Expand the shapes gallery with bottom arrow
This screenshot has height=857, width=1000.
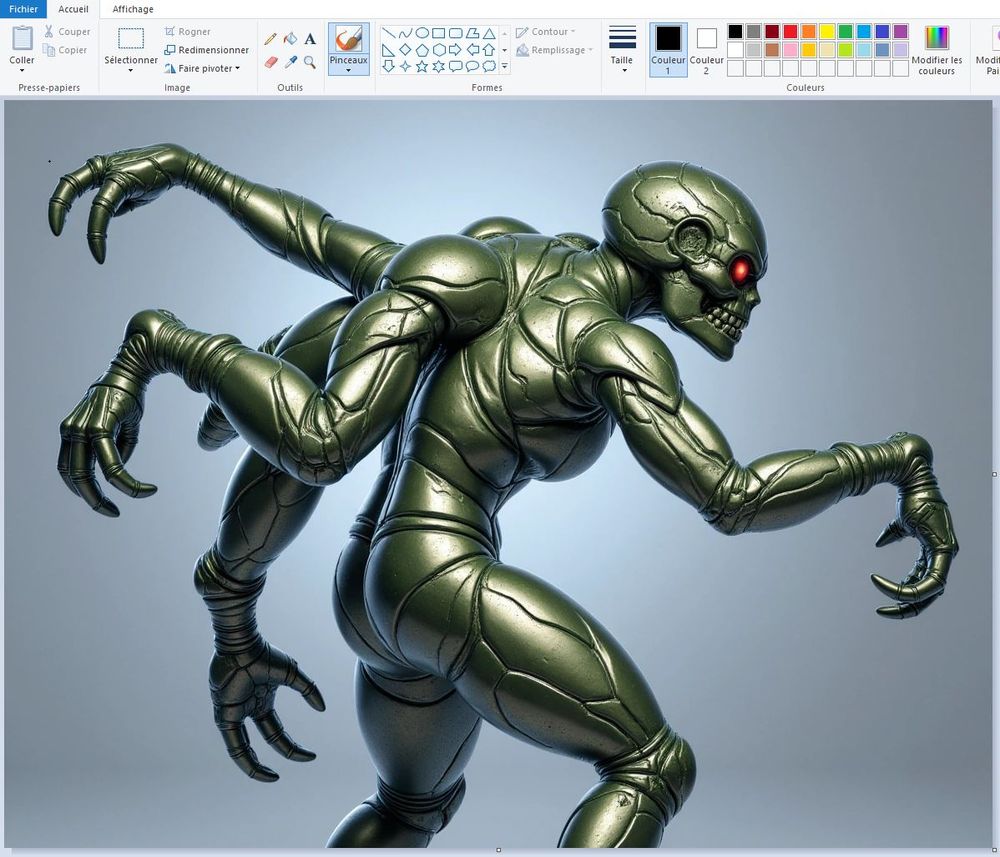pos(504,66)
